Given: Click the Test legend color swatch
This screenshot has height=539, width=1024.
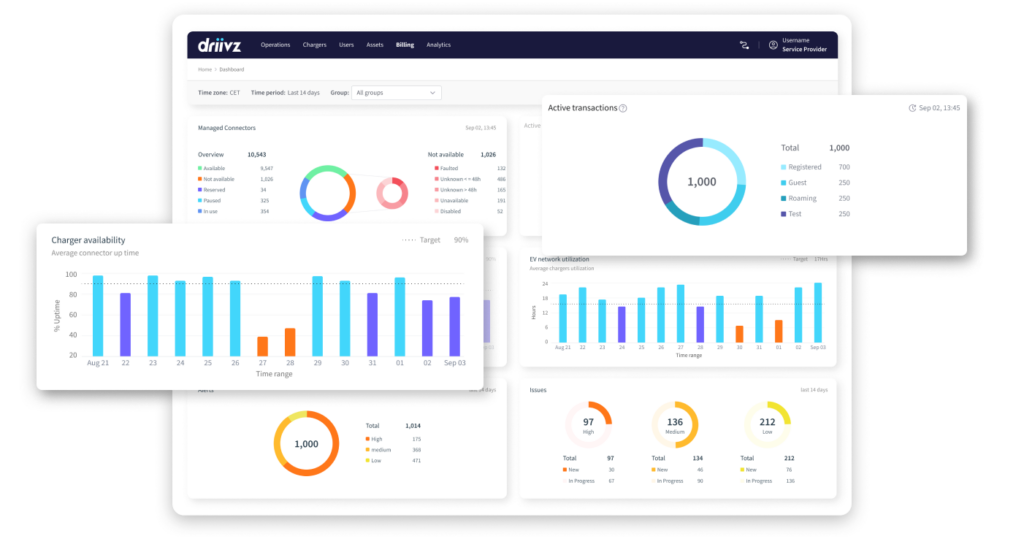Looking at the screenshot, I should [783, 214].
